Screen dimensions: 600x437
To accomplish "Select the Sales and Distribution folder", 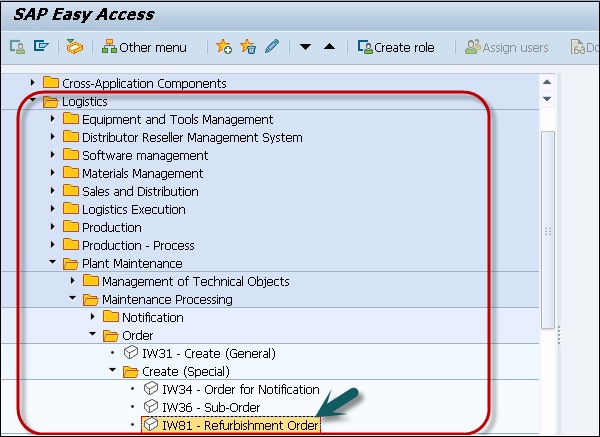I will 140,192.
